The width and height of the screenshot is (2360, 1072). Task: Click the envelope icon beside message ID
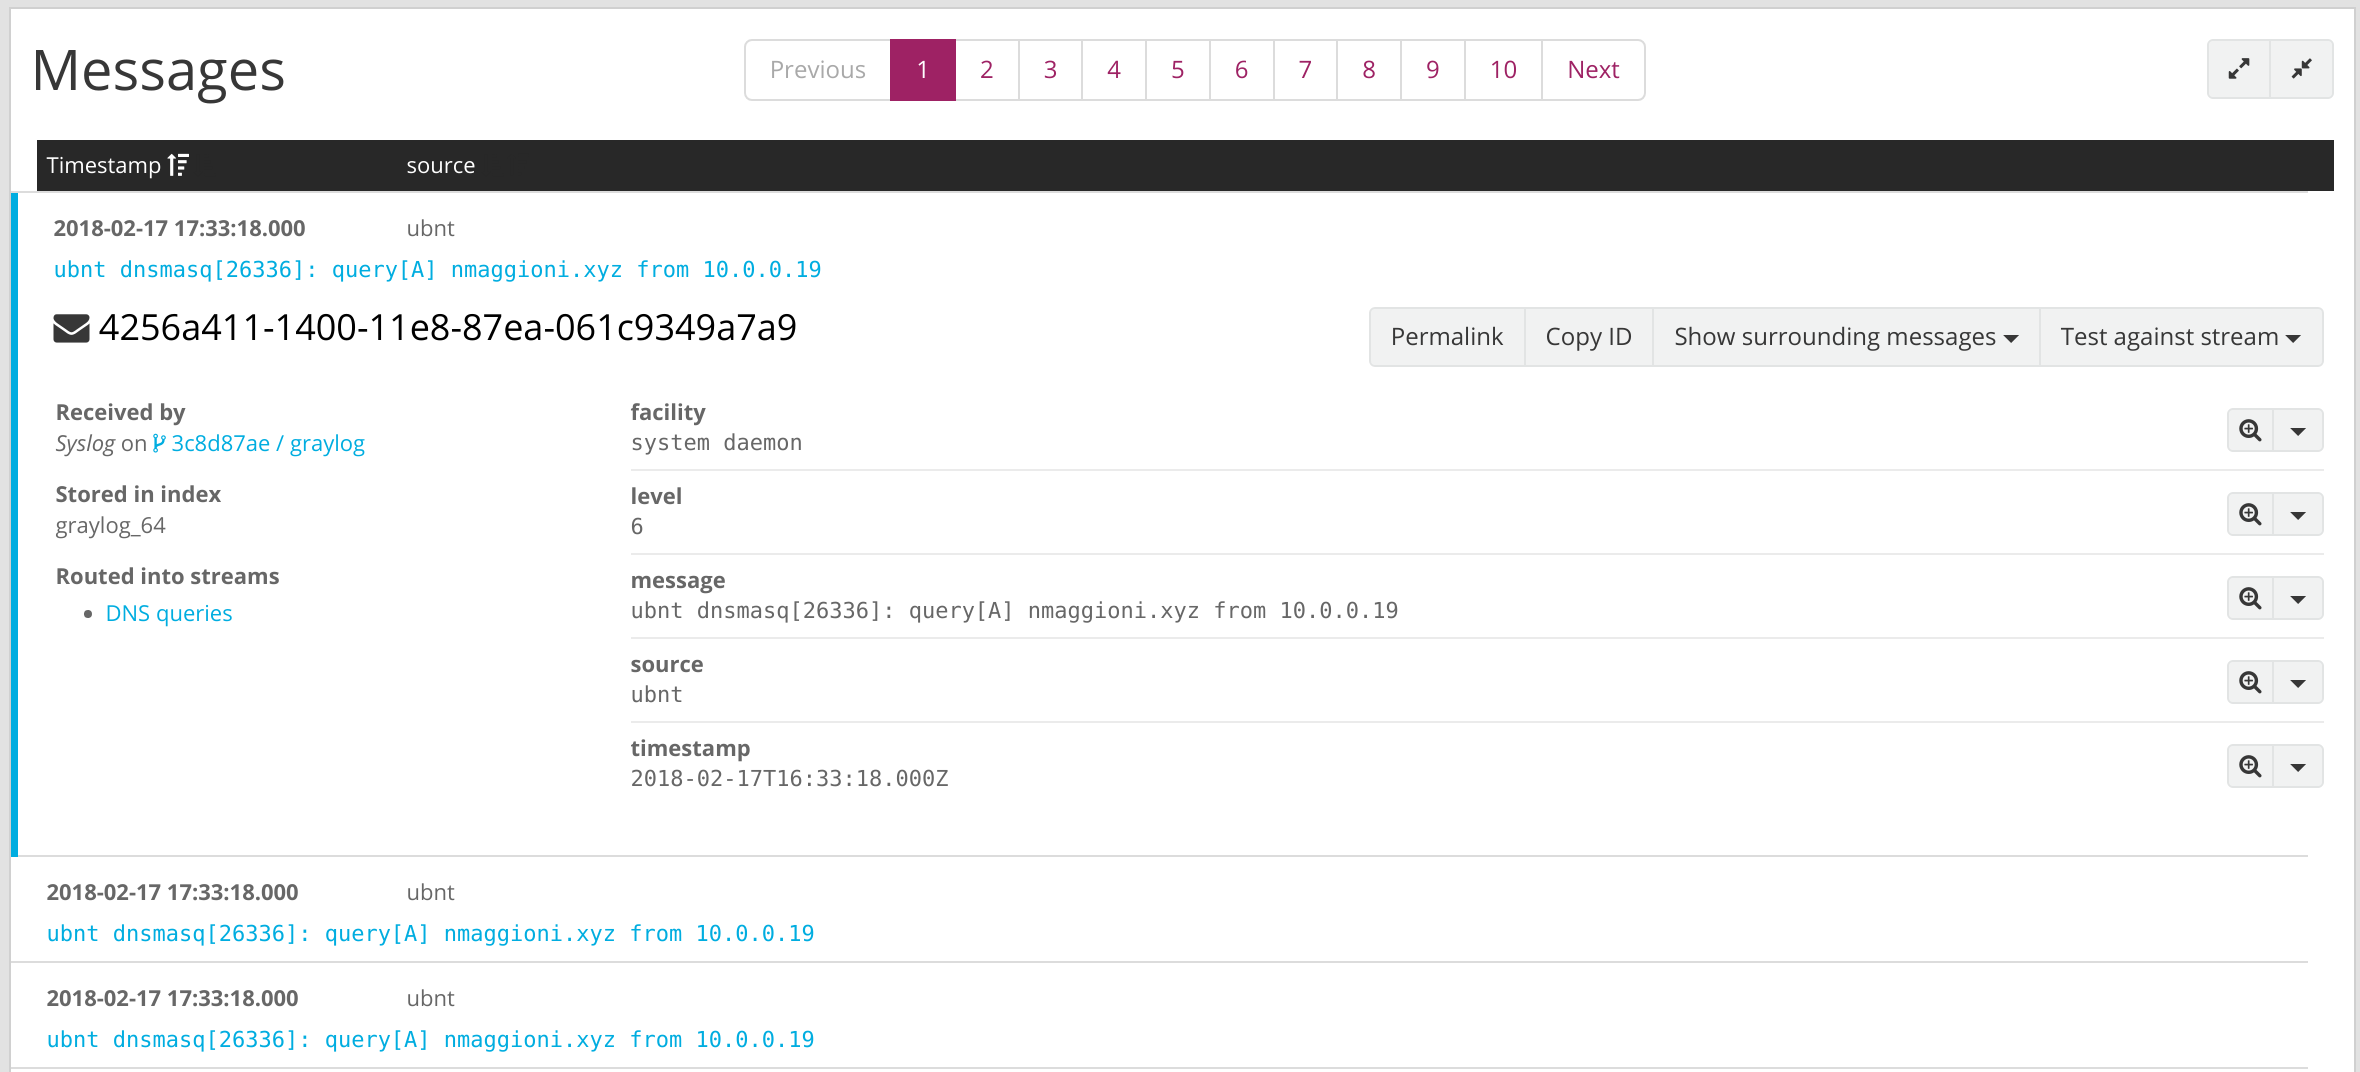(x=71, y=328)
